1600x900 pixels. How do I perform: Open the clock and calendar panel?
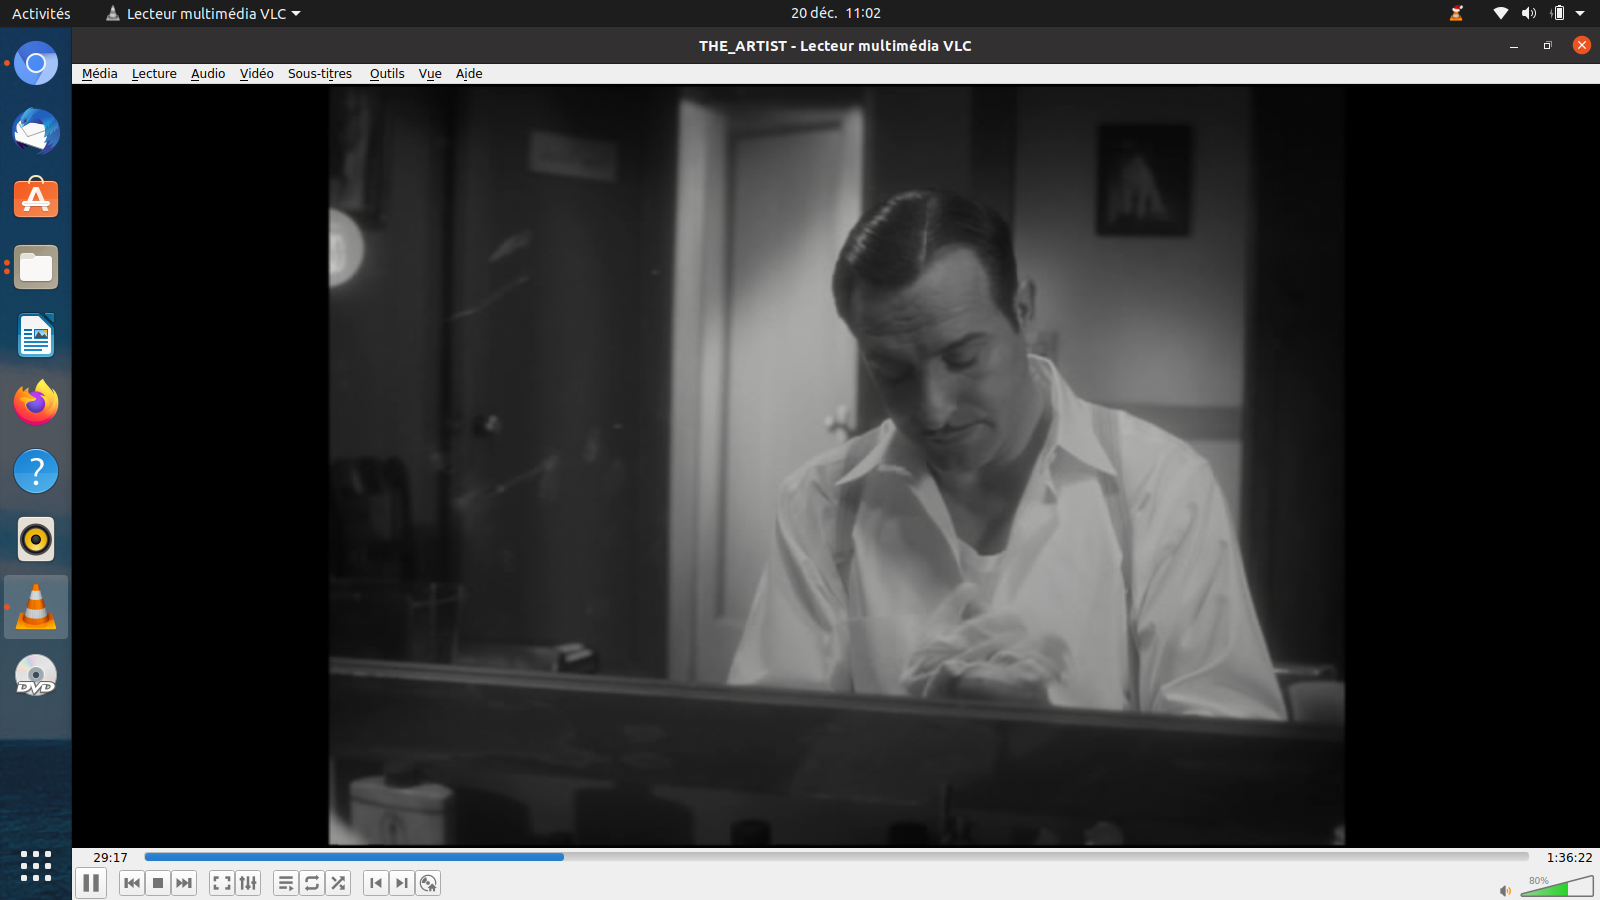tap(835, 13)
